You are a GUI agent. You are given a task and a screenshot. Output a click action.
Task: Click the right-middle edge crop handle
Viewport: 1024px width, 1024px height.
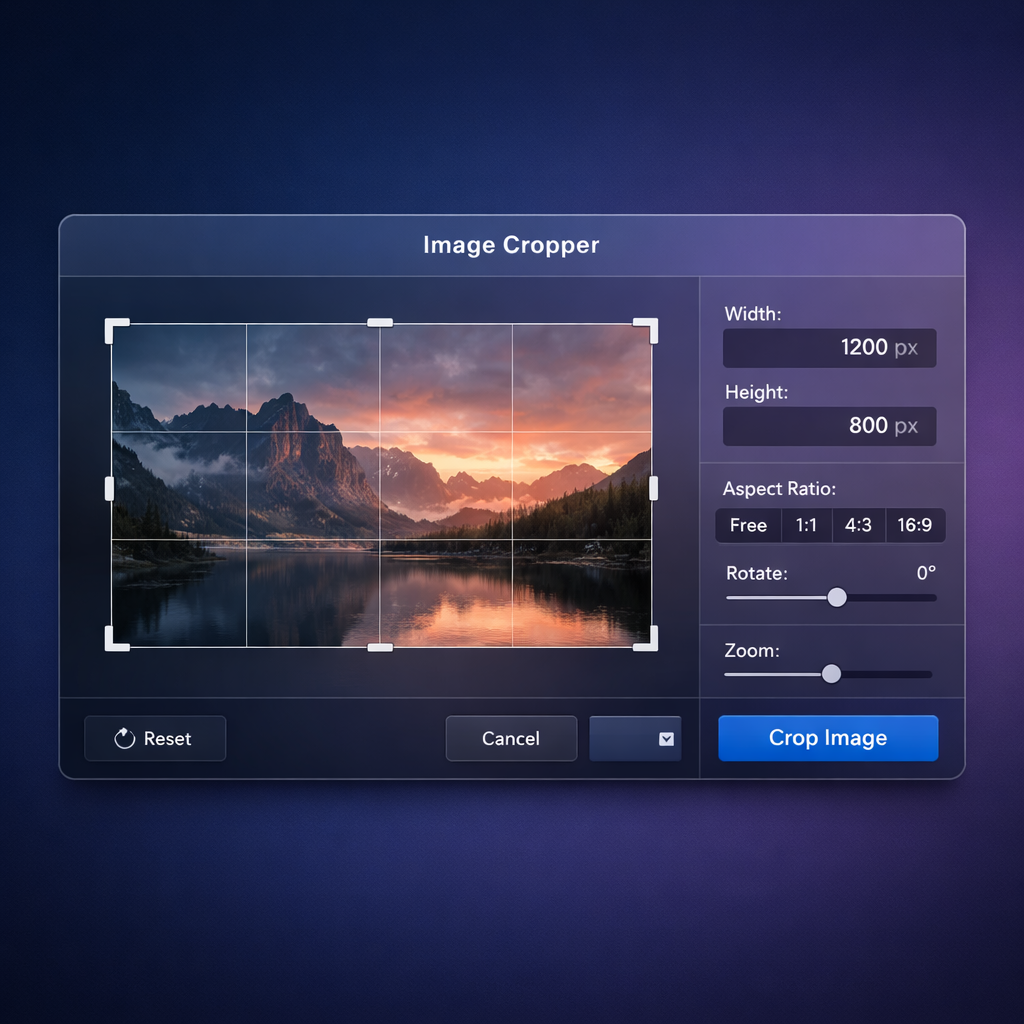[653, 488]
